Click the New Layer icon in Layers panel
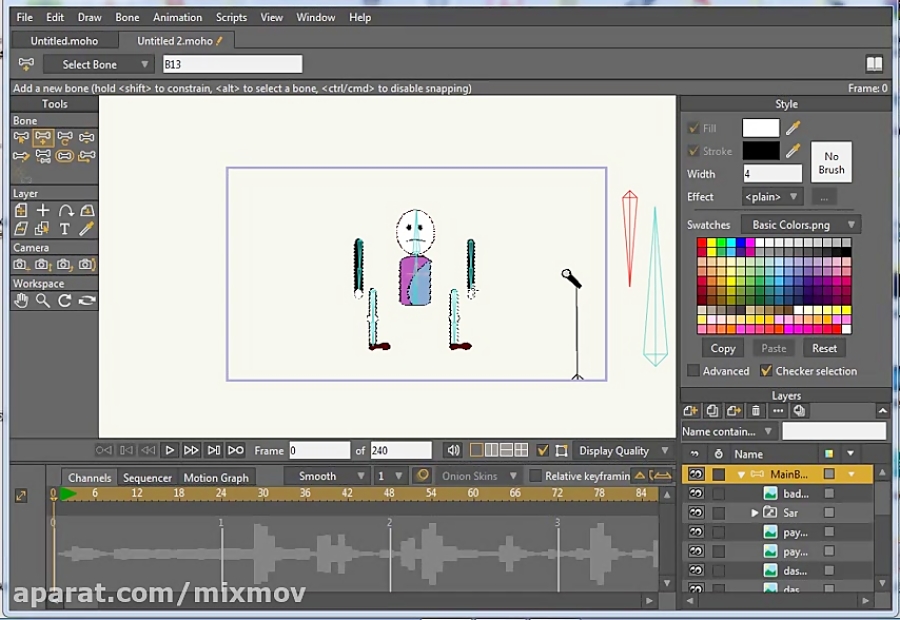900x620 pixels. tap(690, 410)
